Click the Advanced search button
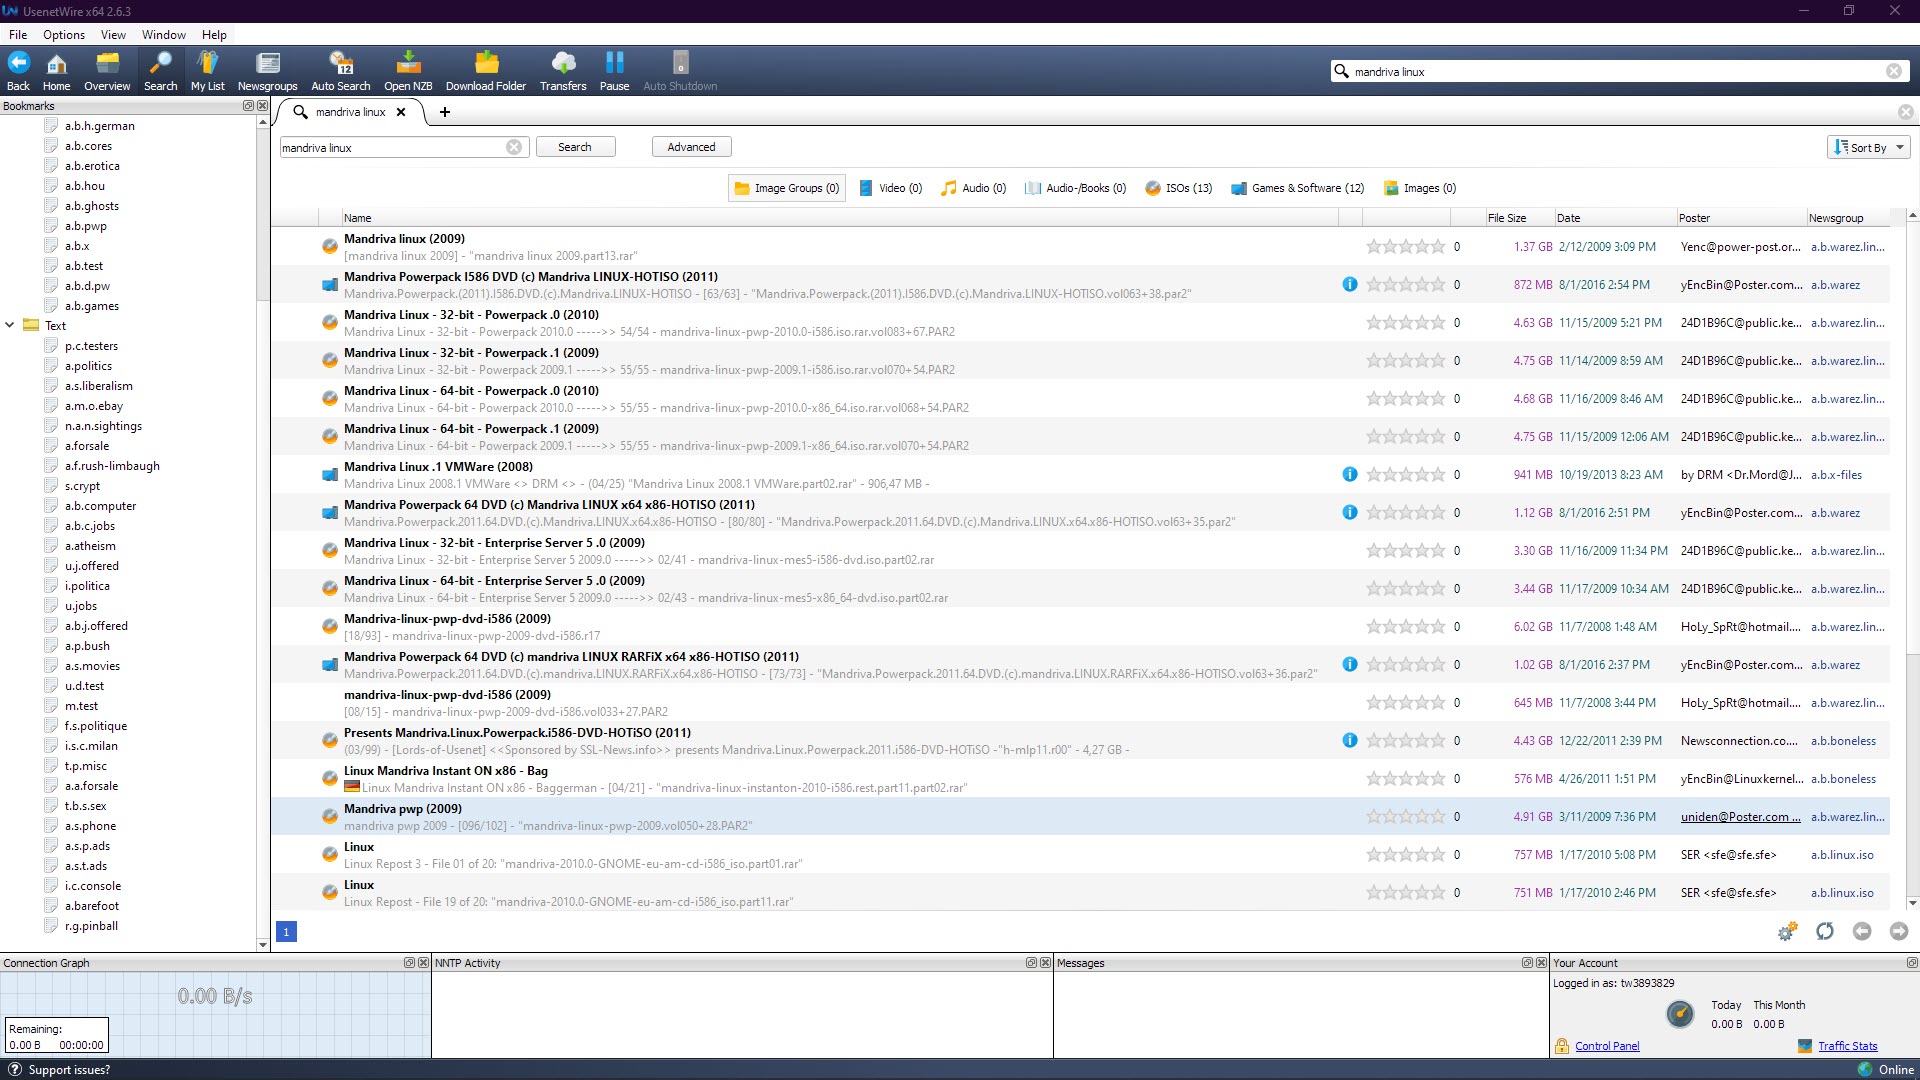 pos(692,146)
